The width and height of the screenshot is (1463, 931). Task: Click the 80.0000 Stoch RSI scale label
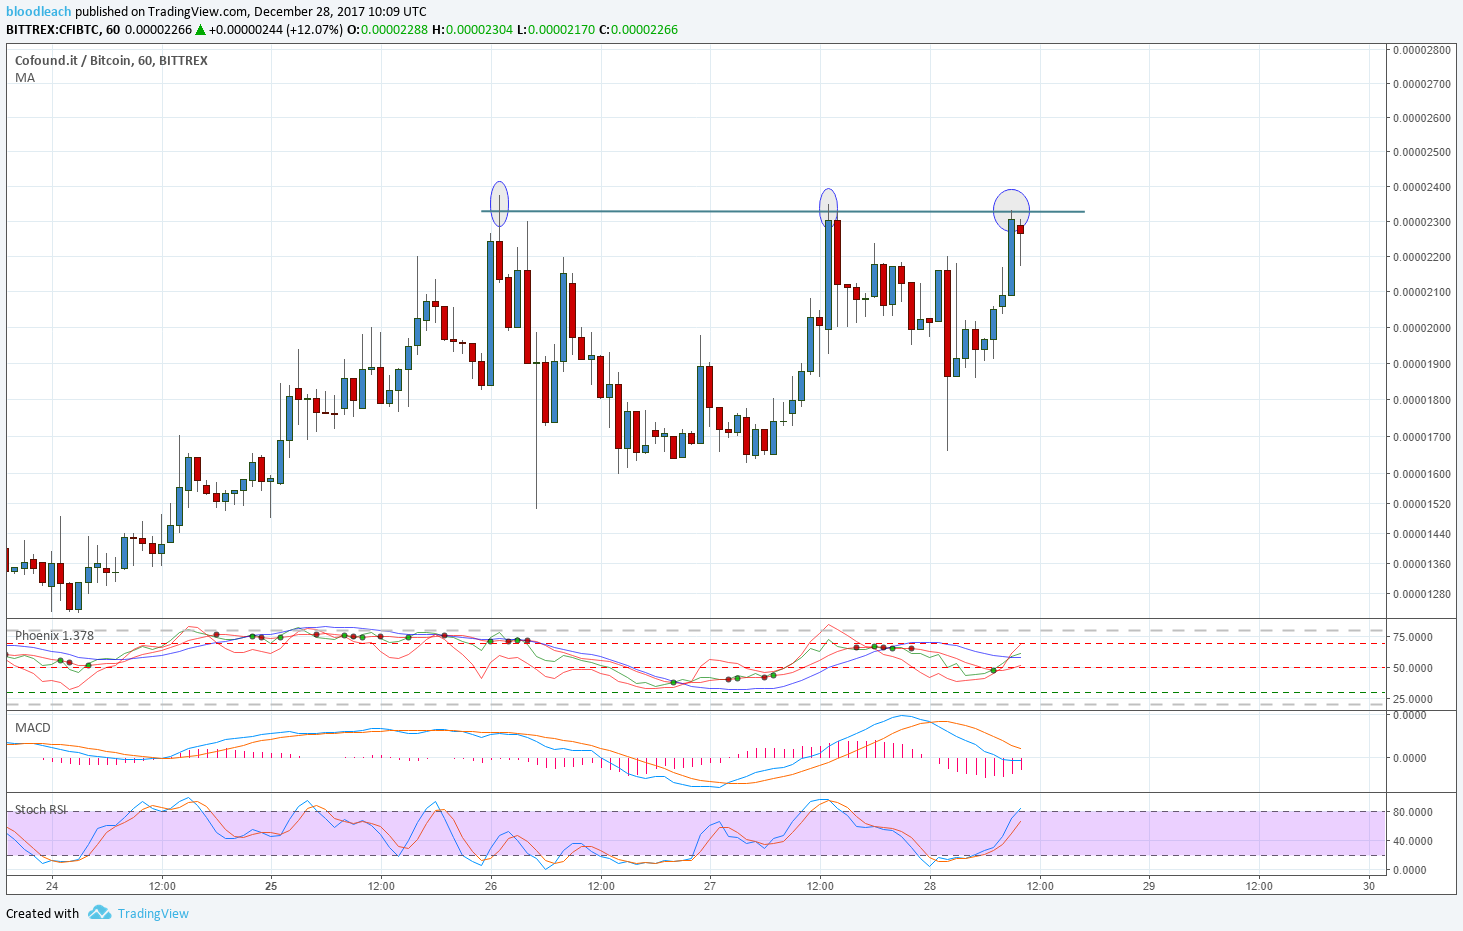1413,812
